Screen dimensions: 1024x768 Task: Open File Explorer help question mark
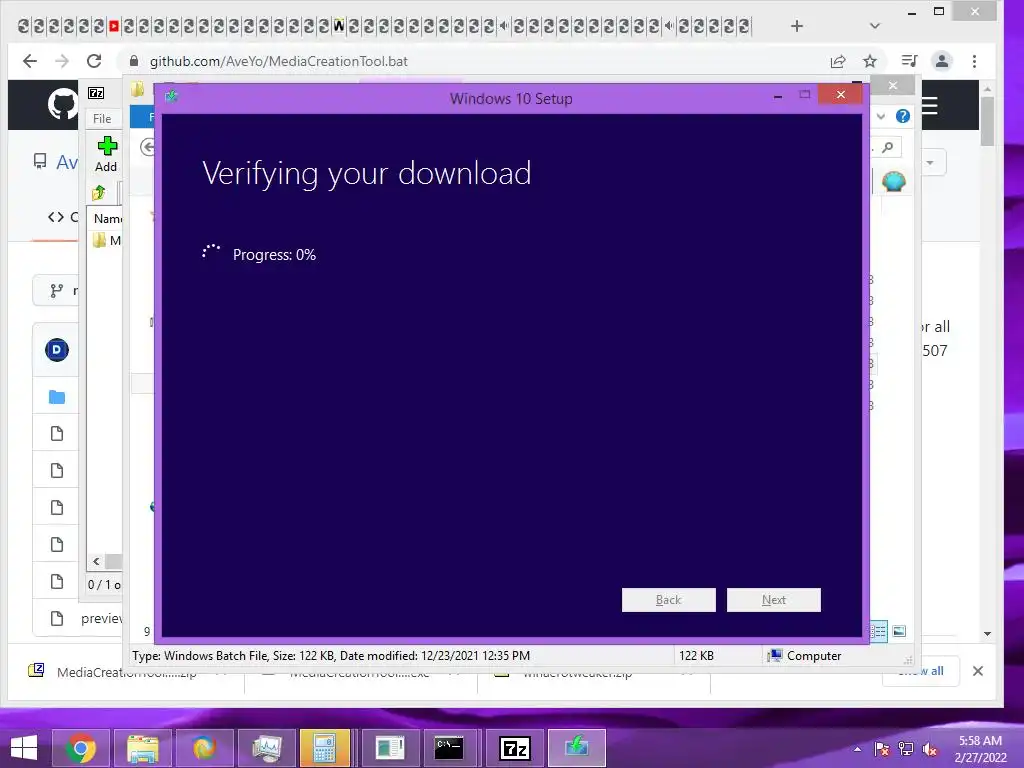coord(903,116)
